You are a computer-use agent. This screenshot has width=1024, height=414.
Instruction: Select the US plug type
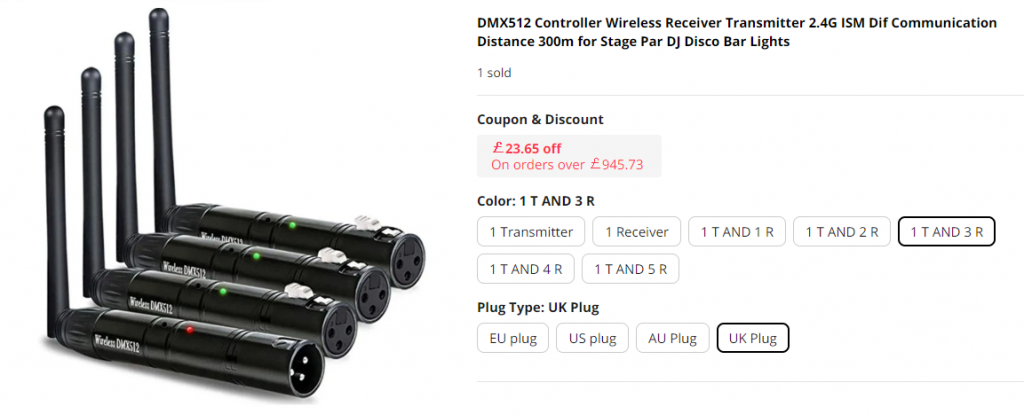click(592, 339)
